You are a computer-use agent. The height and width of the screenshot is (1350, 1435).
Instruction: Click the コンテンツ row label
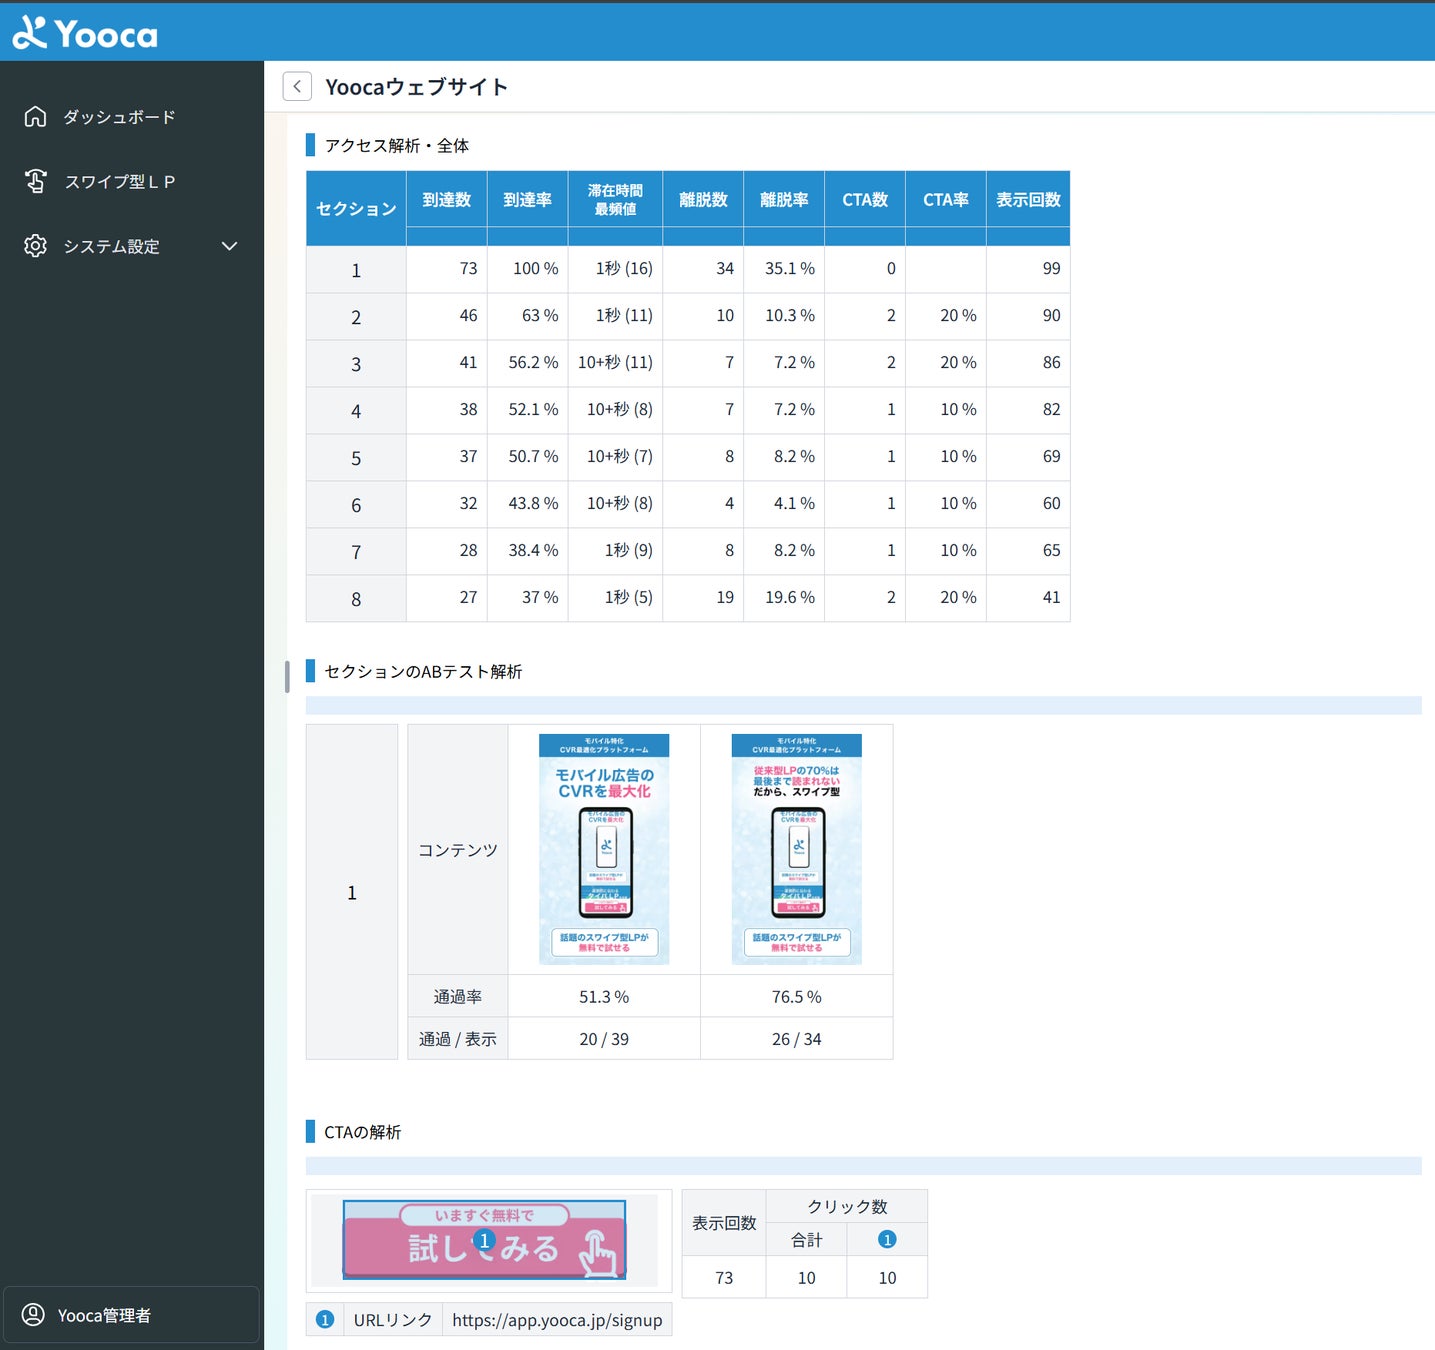tap(458, 850)
